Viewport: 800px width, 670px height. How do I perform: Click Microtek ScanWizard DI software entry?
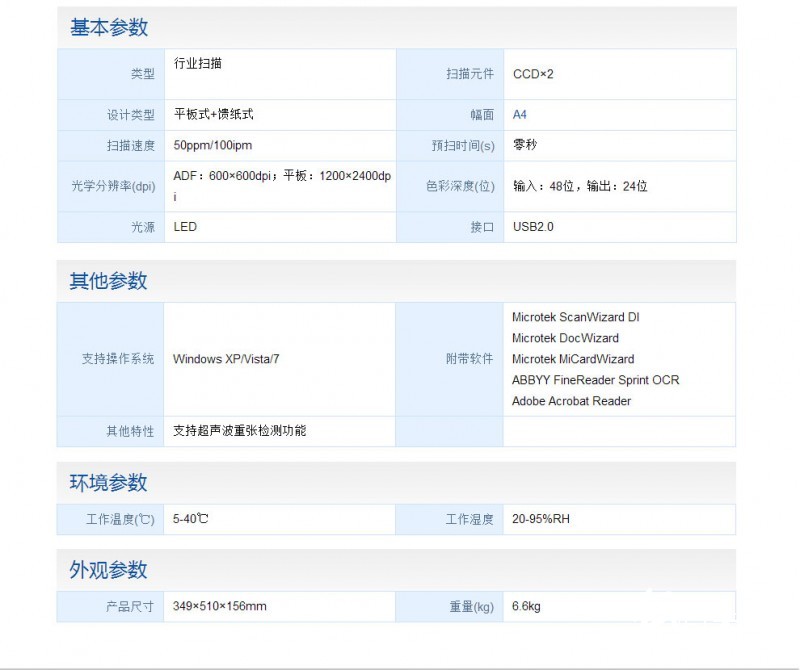(x=575, y=317)
